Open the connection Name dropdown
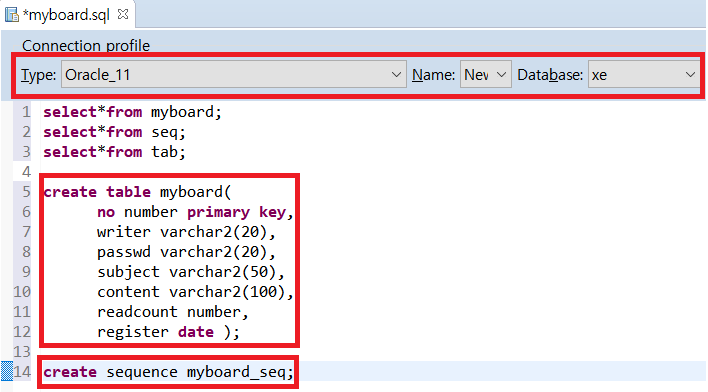 pyautogui.click(x=485, y=75)
